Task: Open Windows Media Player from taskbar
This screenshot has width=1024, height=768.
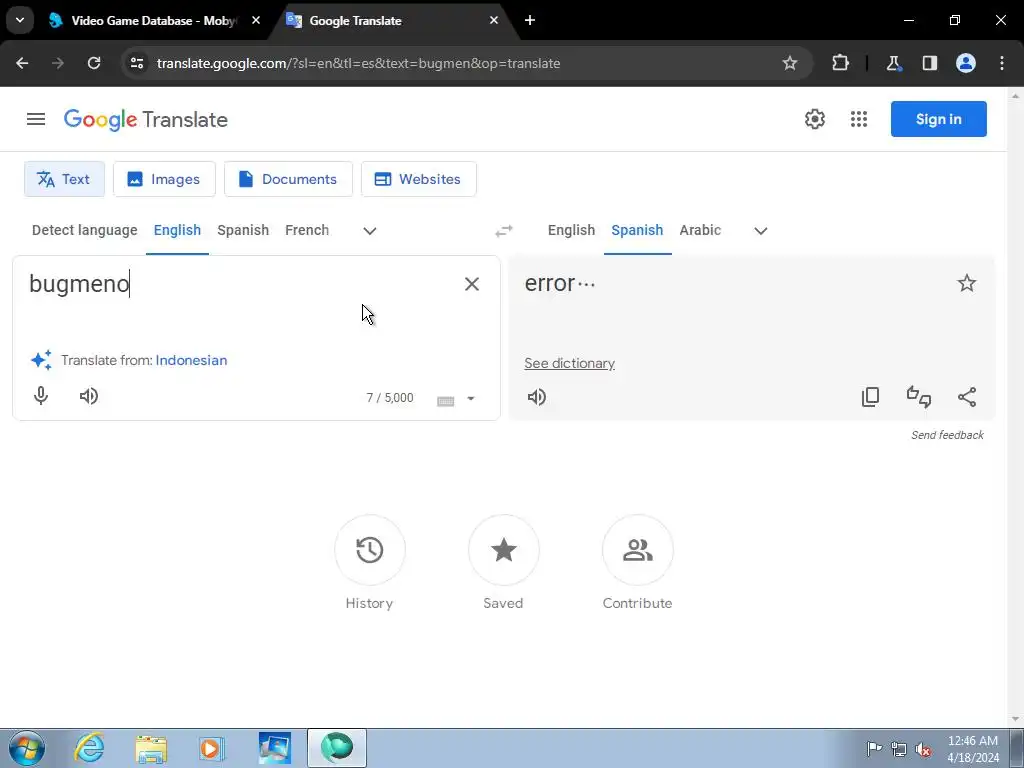Action: pyautogui.click(x=211, y=748)
